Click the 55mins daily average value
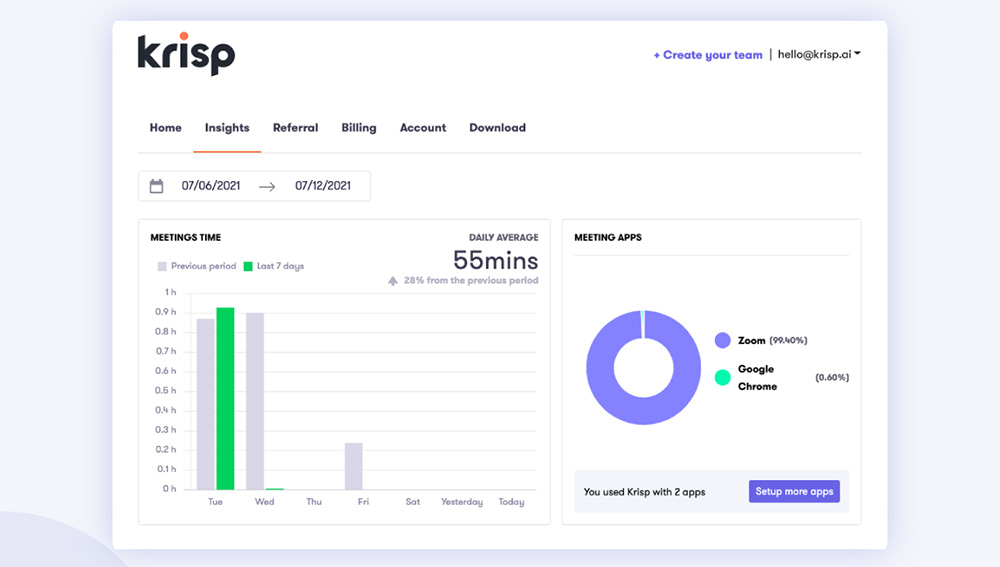The height and width of the screenshot is (567, 1000). click(x=496, y=260)
